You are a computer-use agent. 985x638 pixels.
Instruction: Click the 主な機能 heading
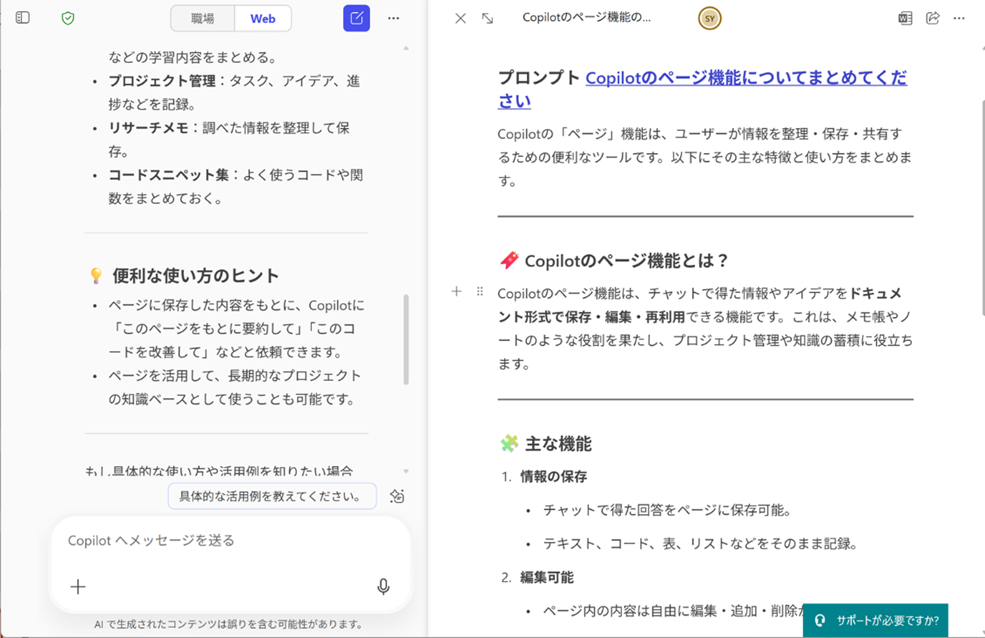pos(558,444)
